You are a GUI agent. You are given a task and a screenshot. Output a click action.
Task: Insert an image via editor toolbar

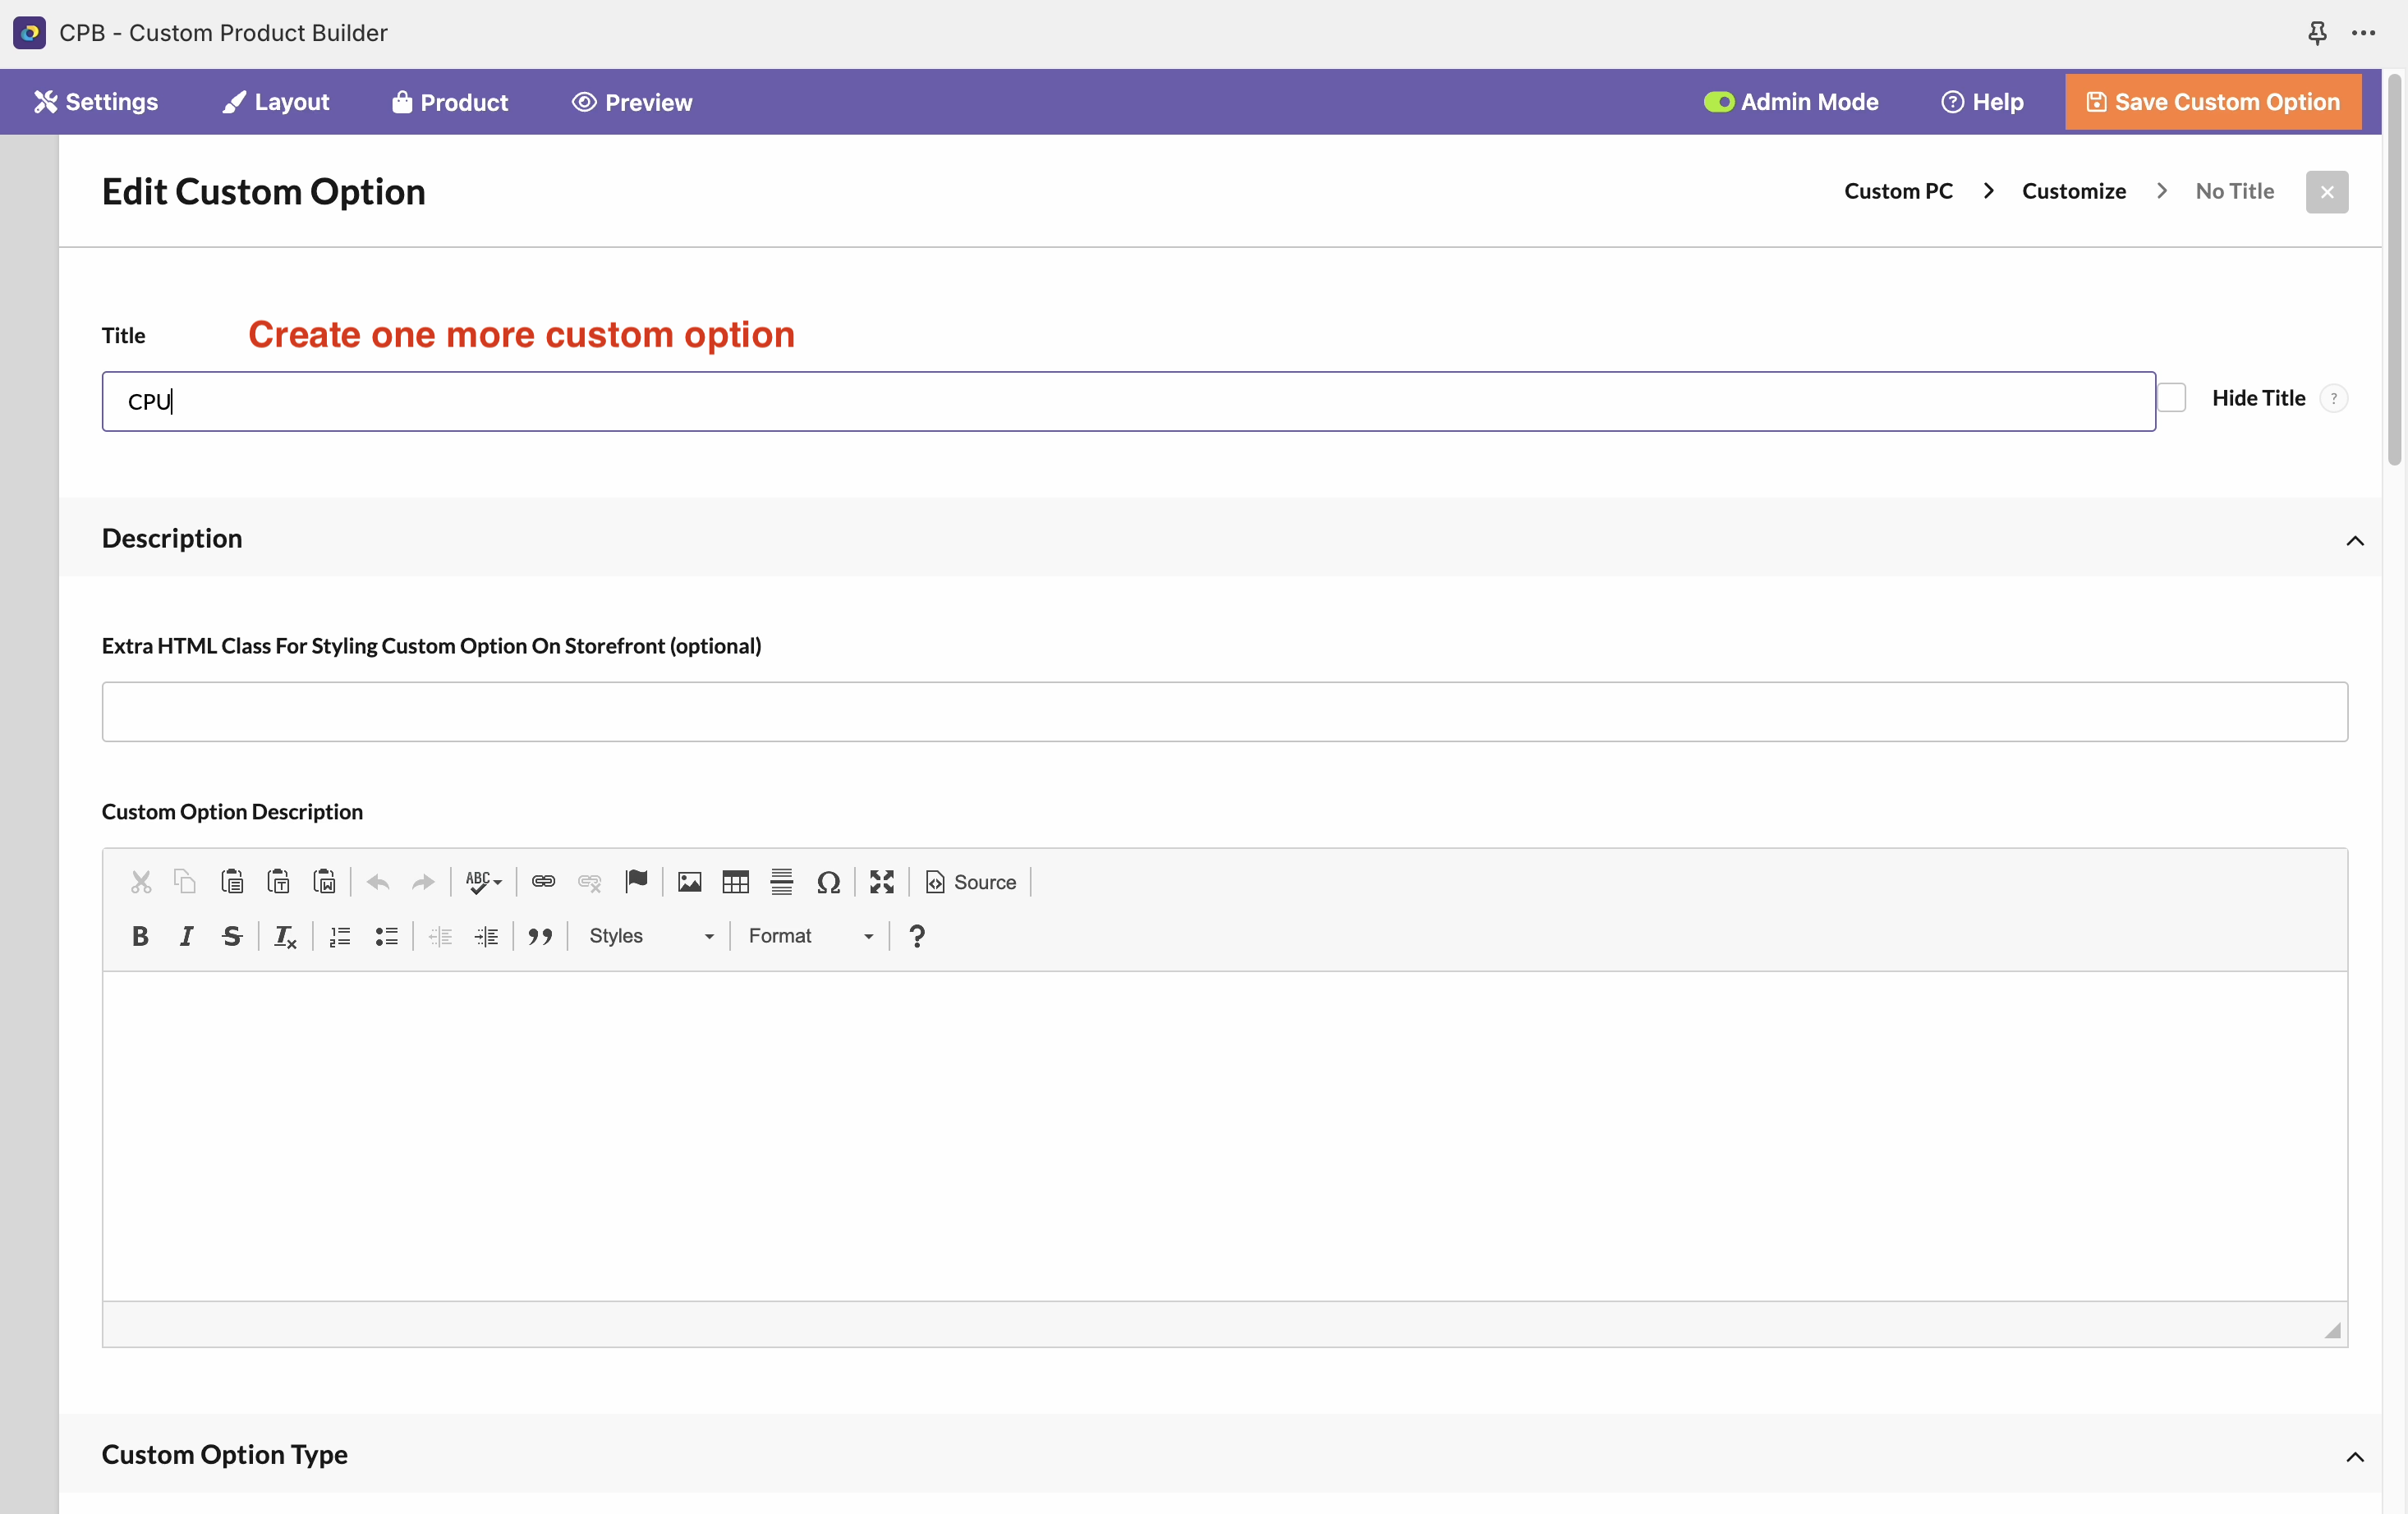coord(689,882)
